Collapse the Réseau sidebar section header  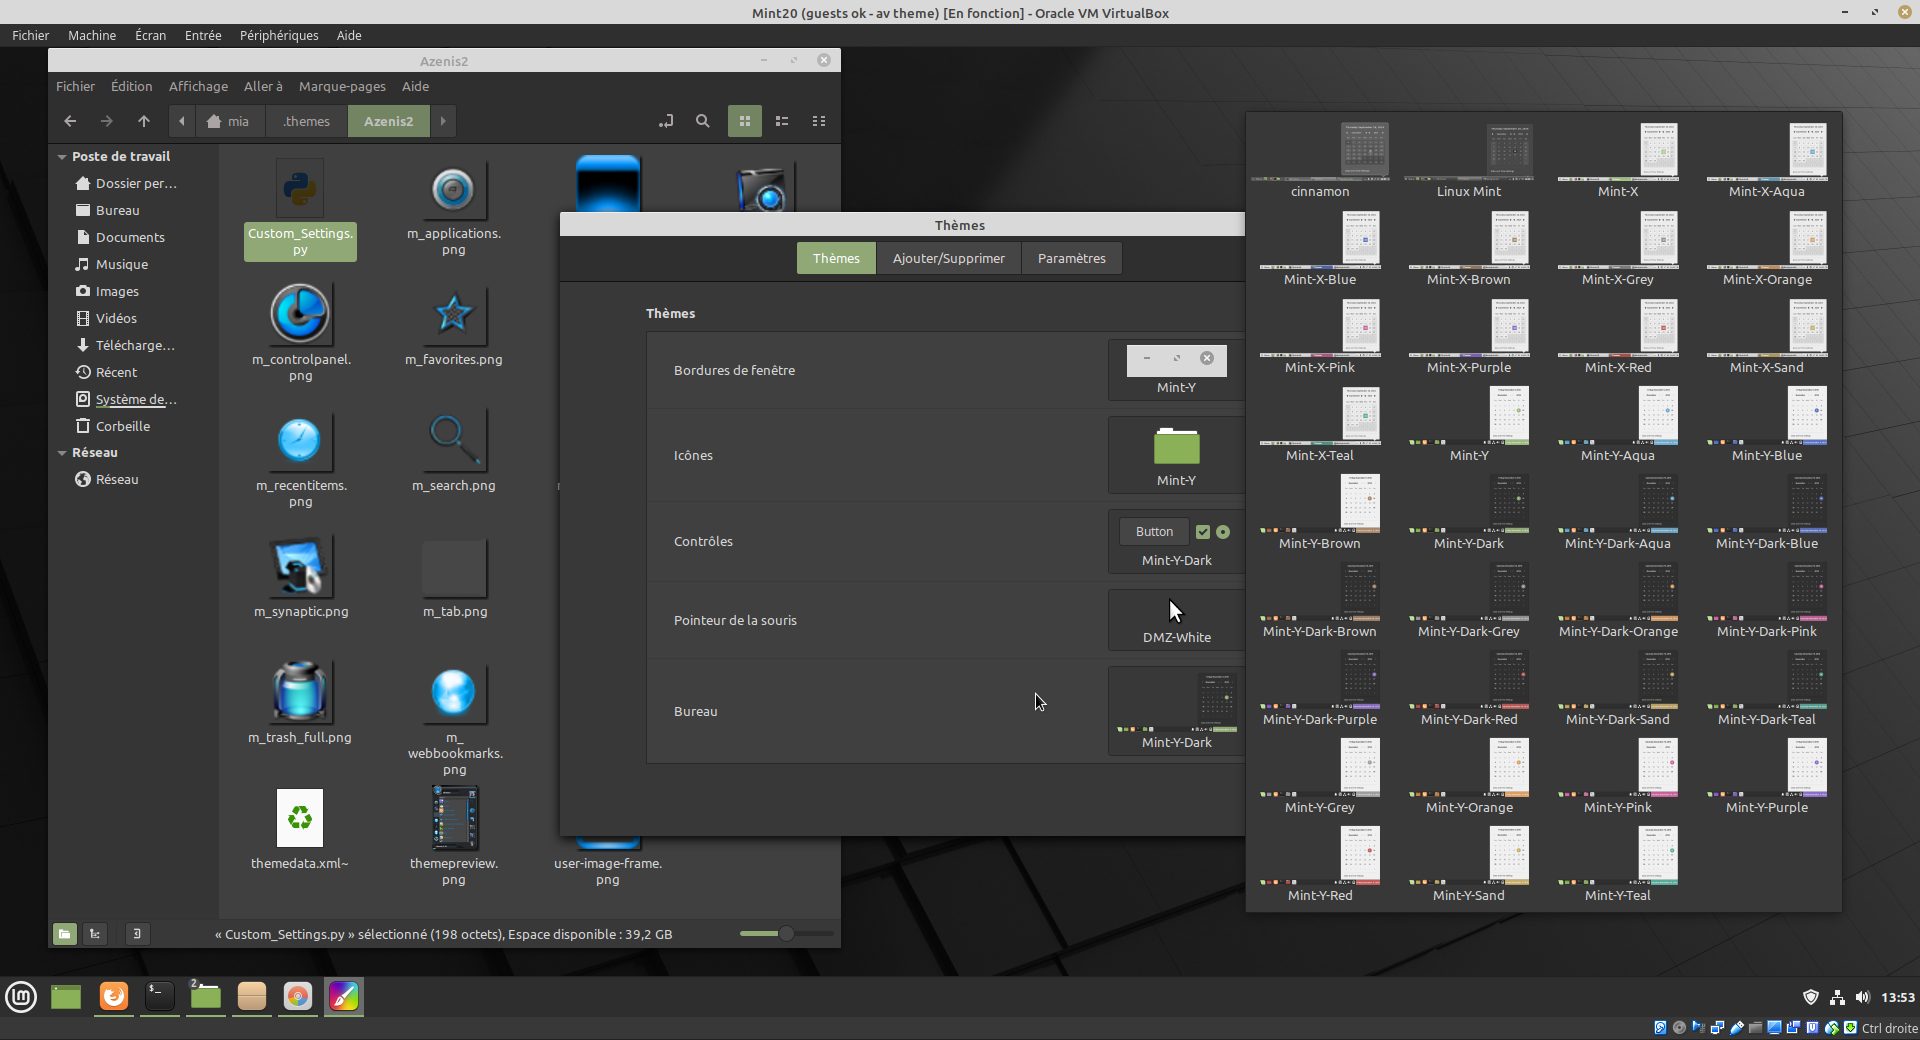pos(62,453)
